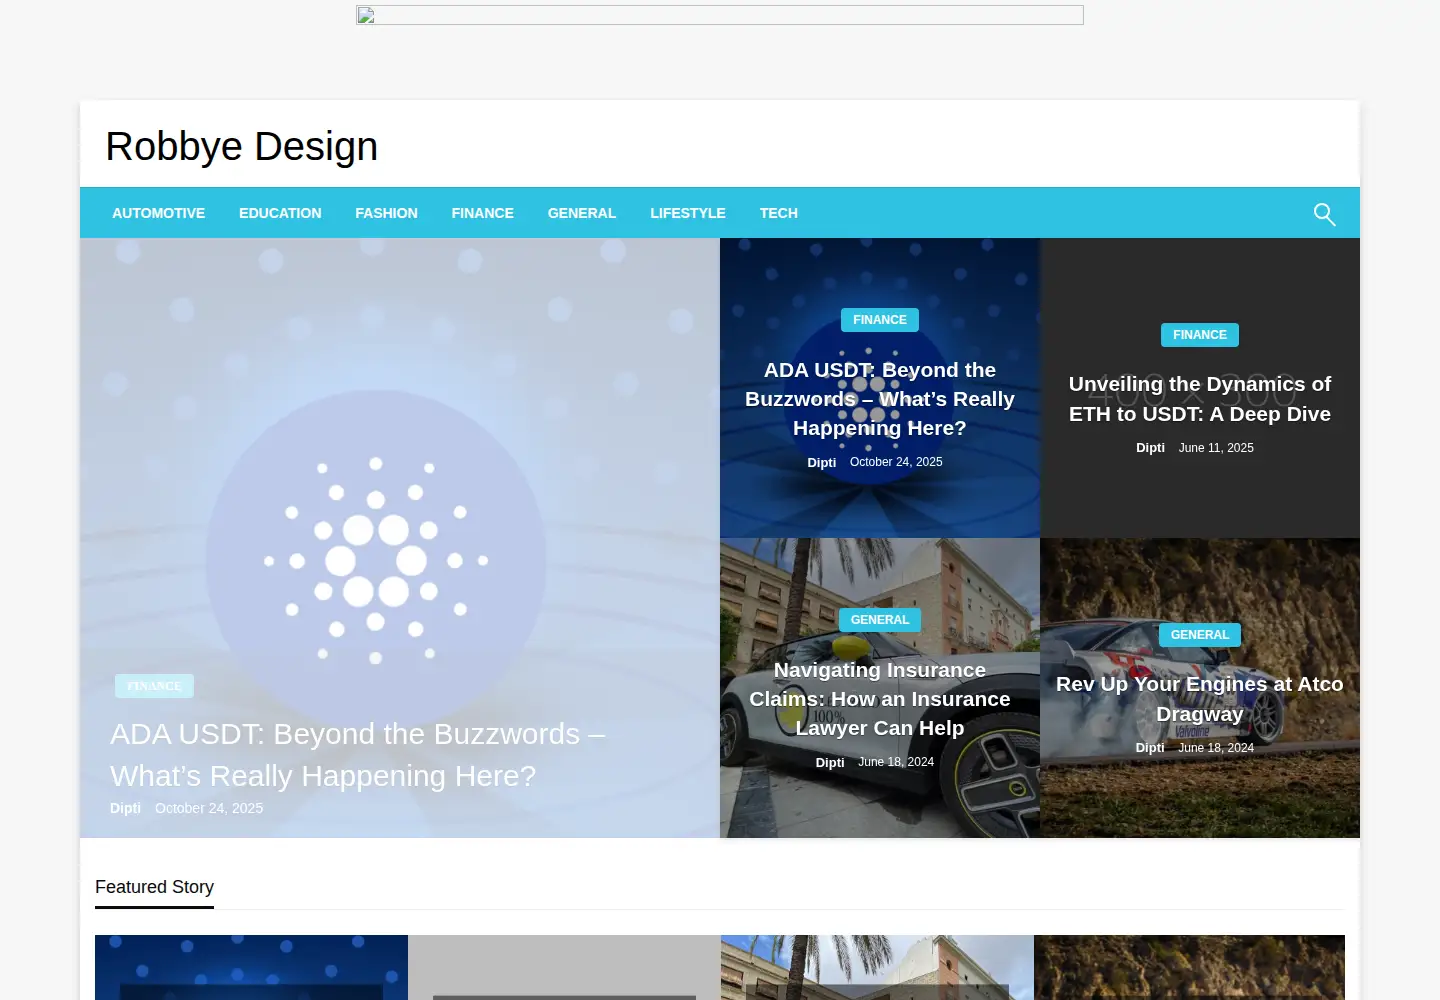Click the General badge on the Insurance Claims tile
The image size is (1440, 1000).
click(x=880, y=620)
